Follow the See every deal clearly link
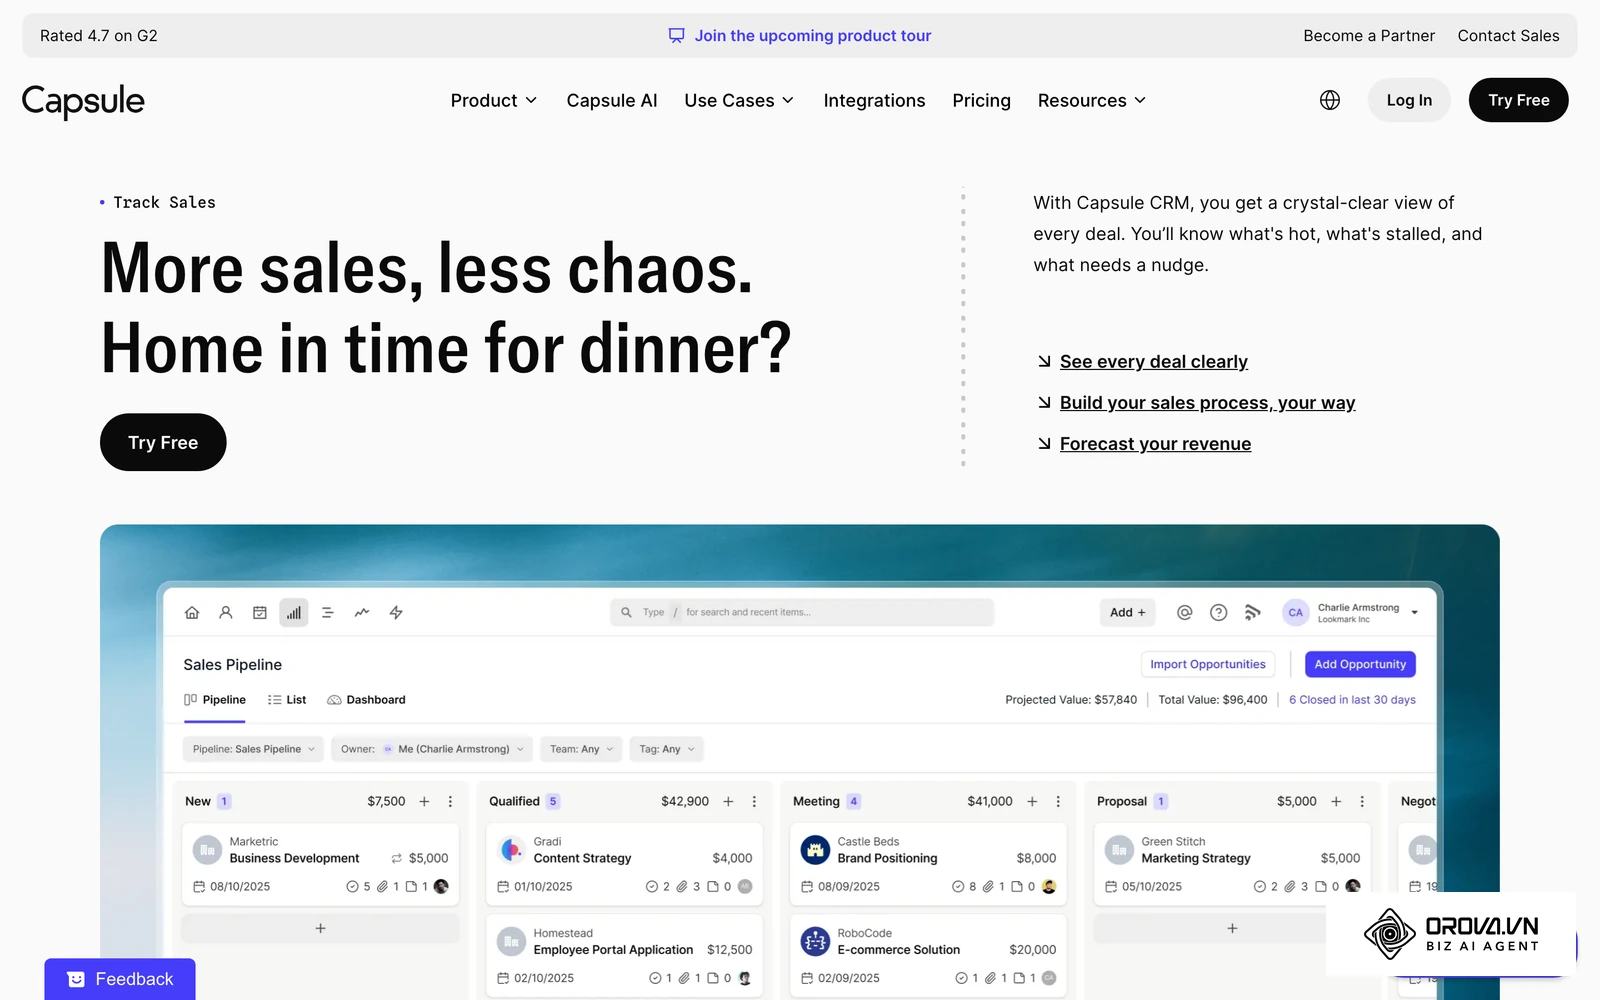Screen dimensions: 1600x1000 pyautogui.click(x=1154, y=362)
